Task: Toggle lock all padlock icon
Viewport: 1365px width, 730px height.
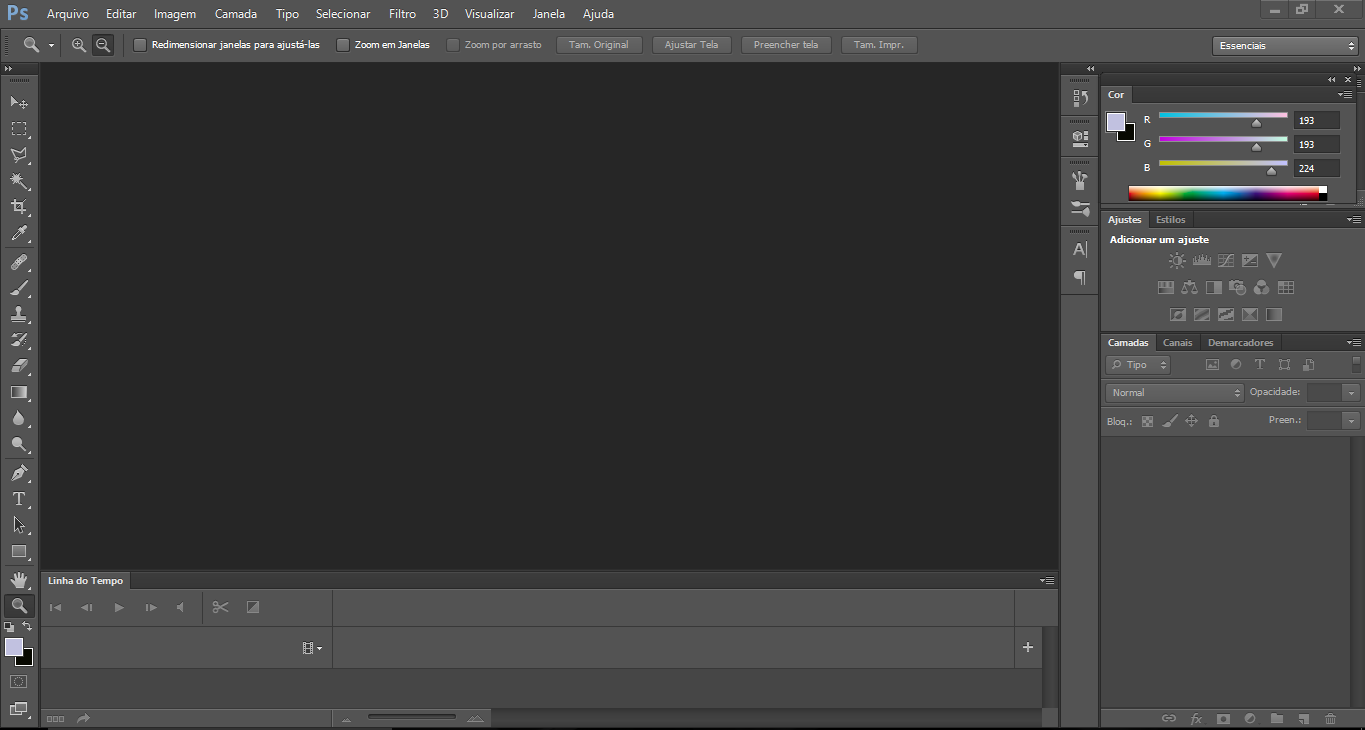Action: 1213,421
